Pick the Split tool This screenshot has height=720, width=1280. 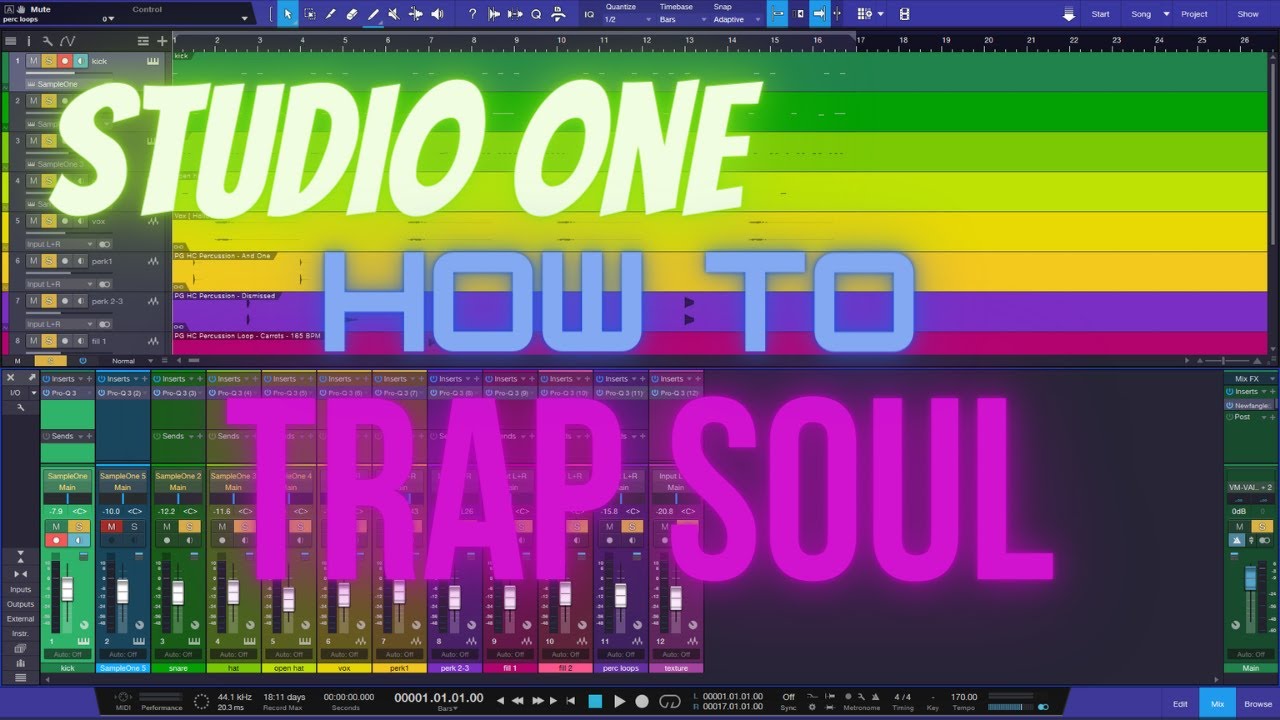point(331,14)
